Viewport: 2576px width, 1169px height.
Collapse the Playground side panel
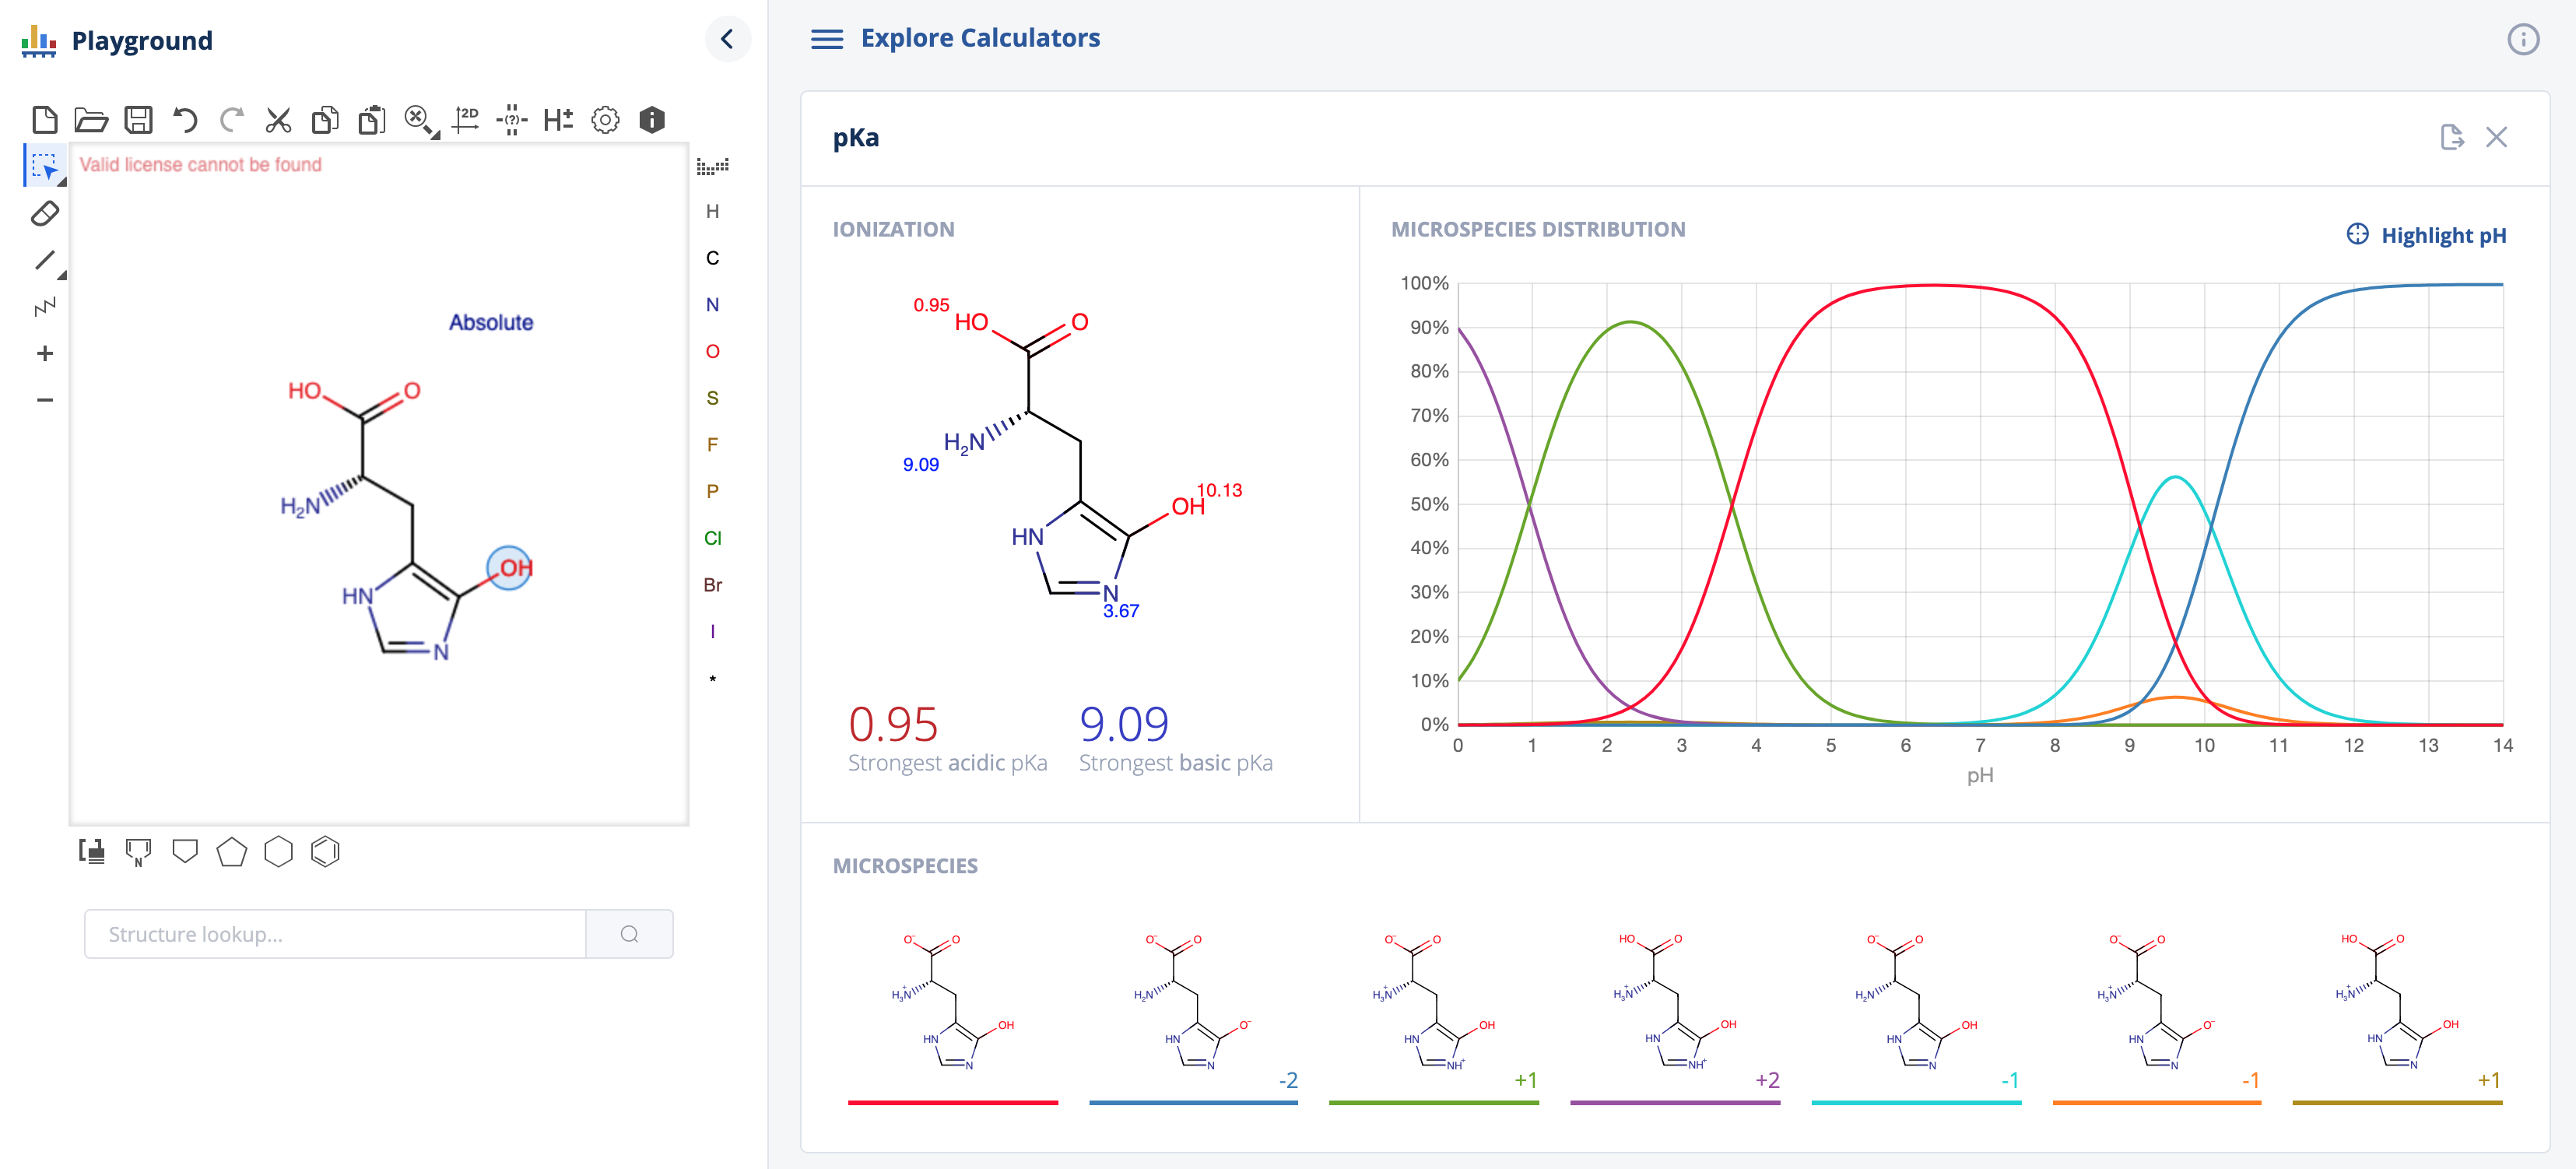coord(727,40)
